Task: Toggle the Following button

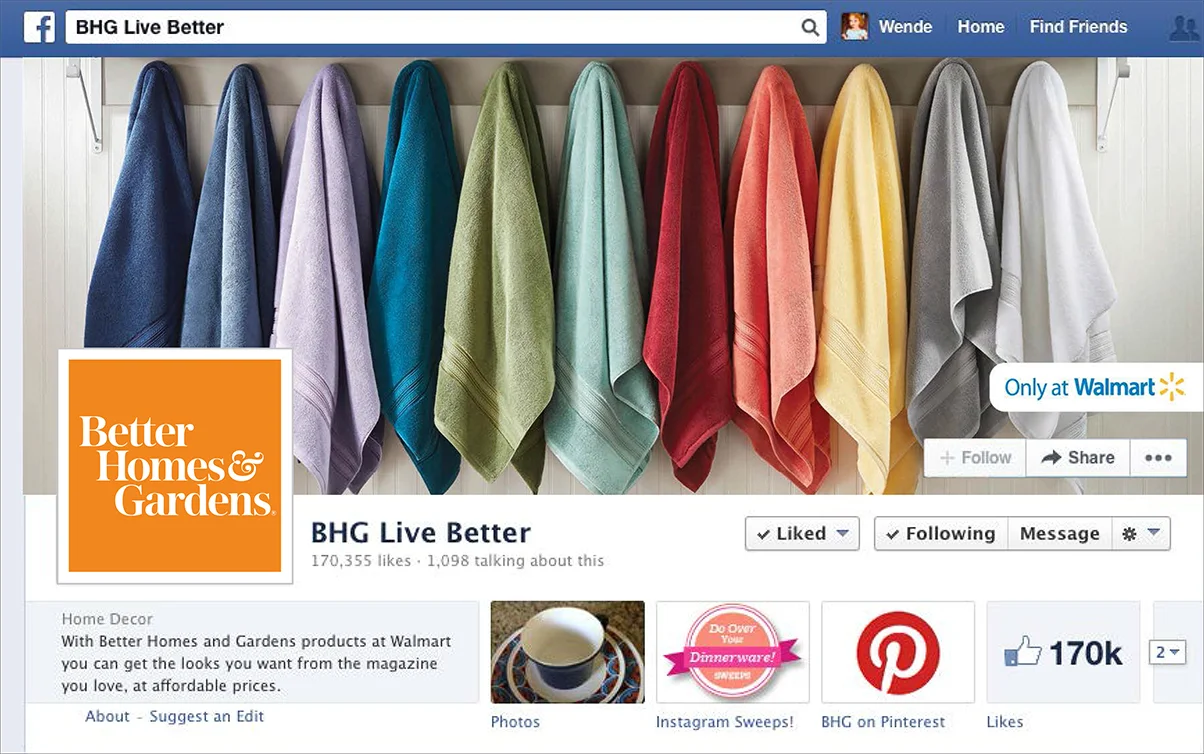Action: (941, 533)
